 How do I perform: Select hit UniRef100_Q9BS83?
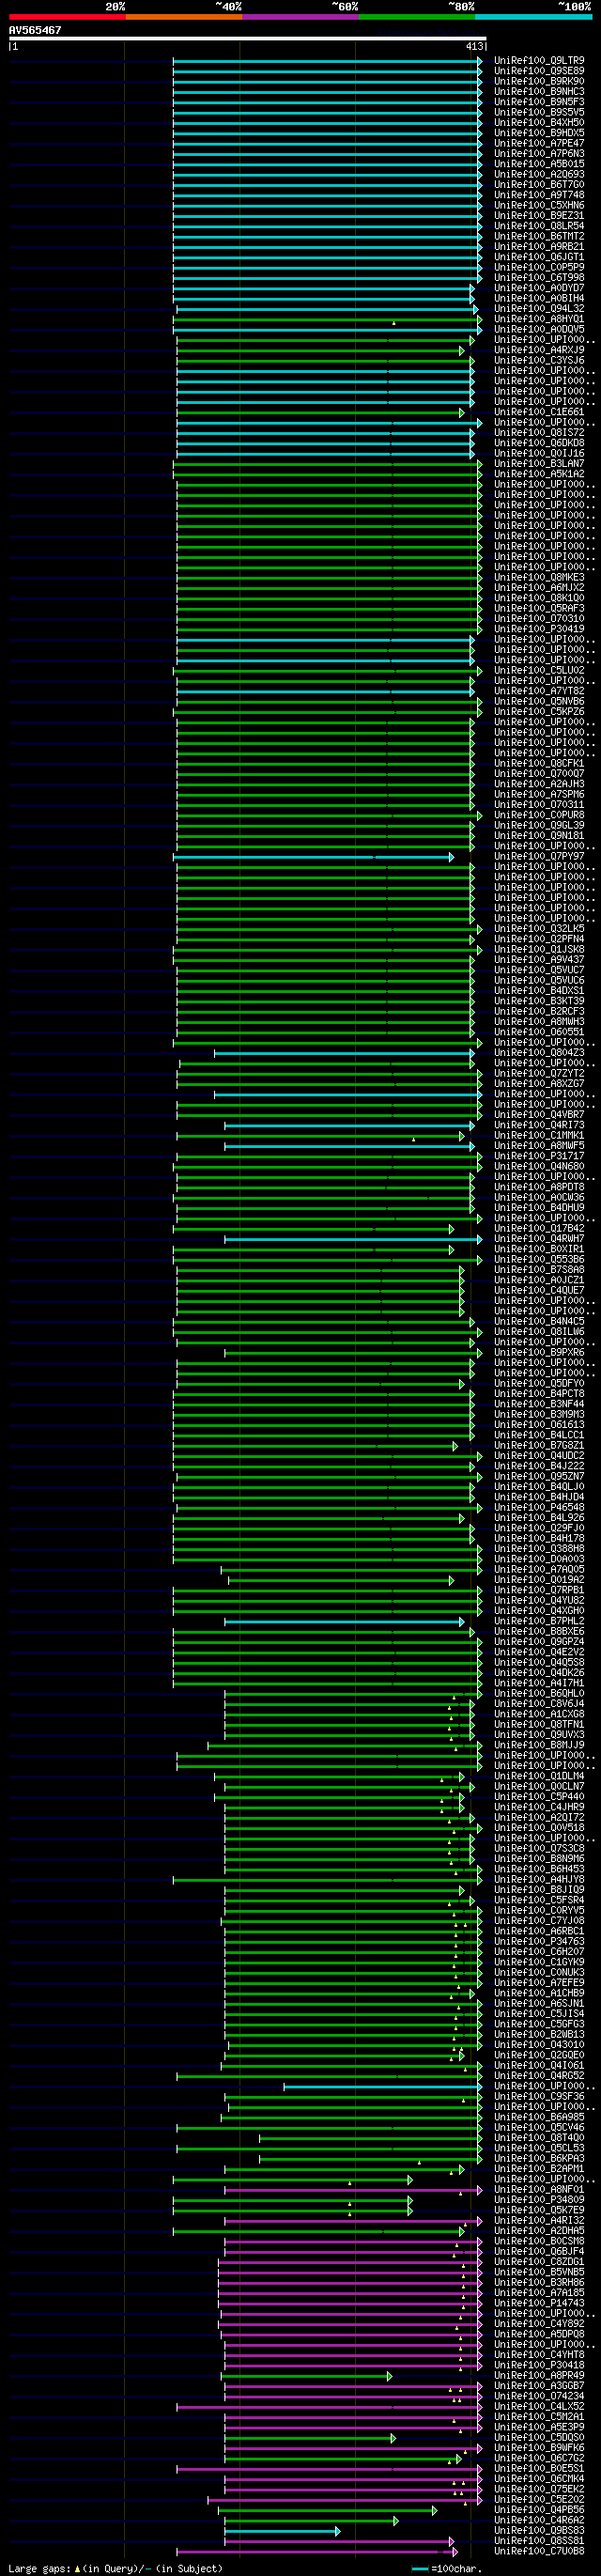click(539, 2531)
